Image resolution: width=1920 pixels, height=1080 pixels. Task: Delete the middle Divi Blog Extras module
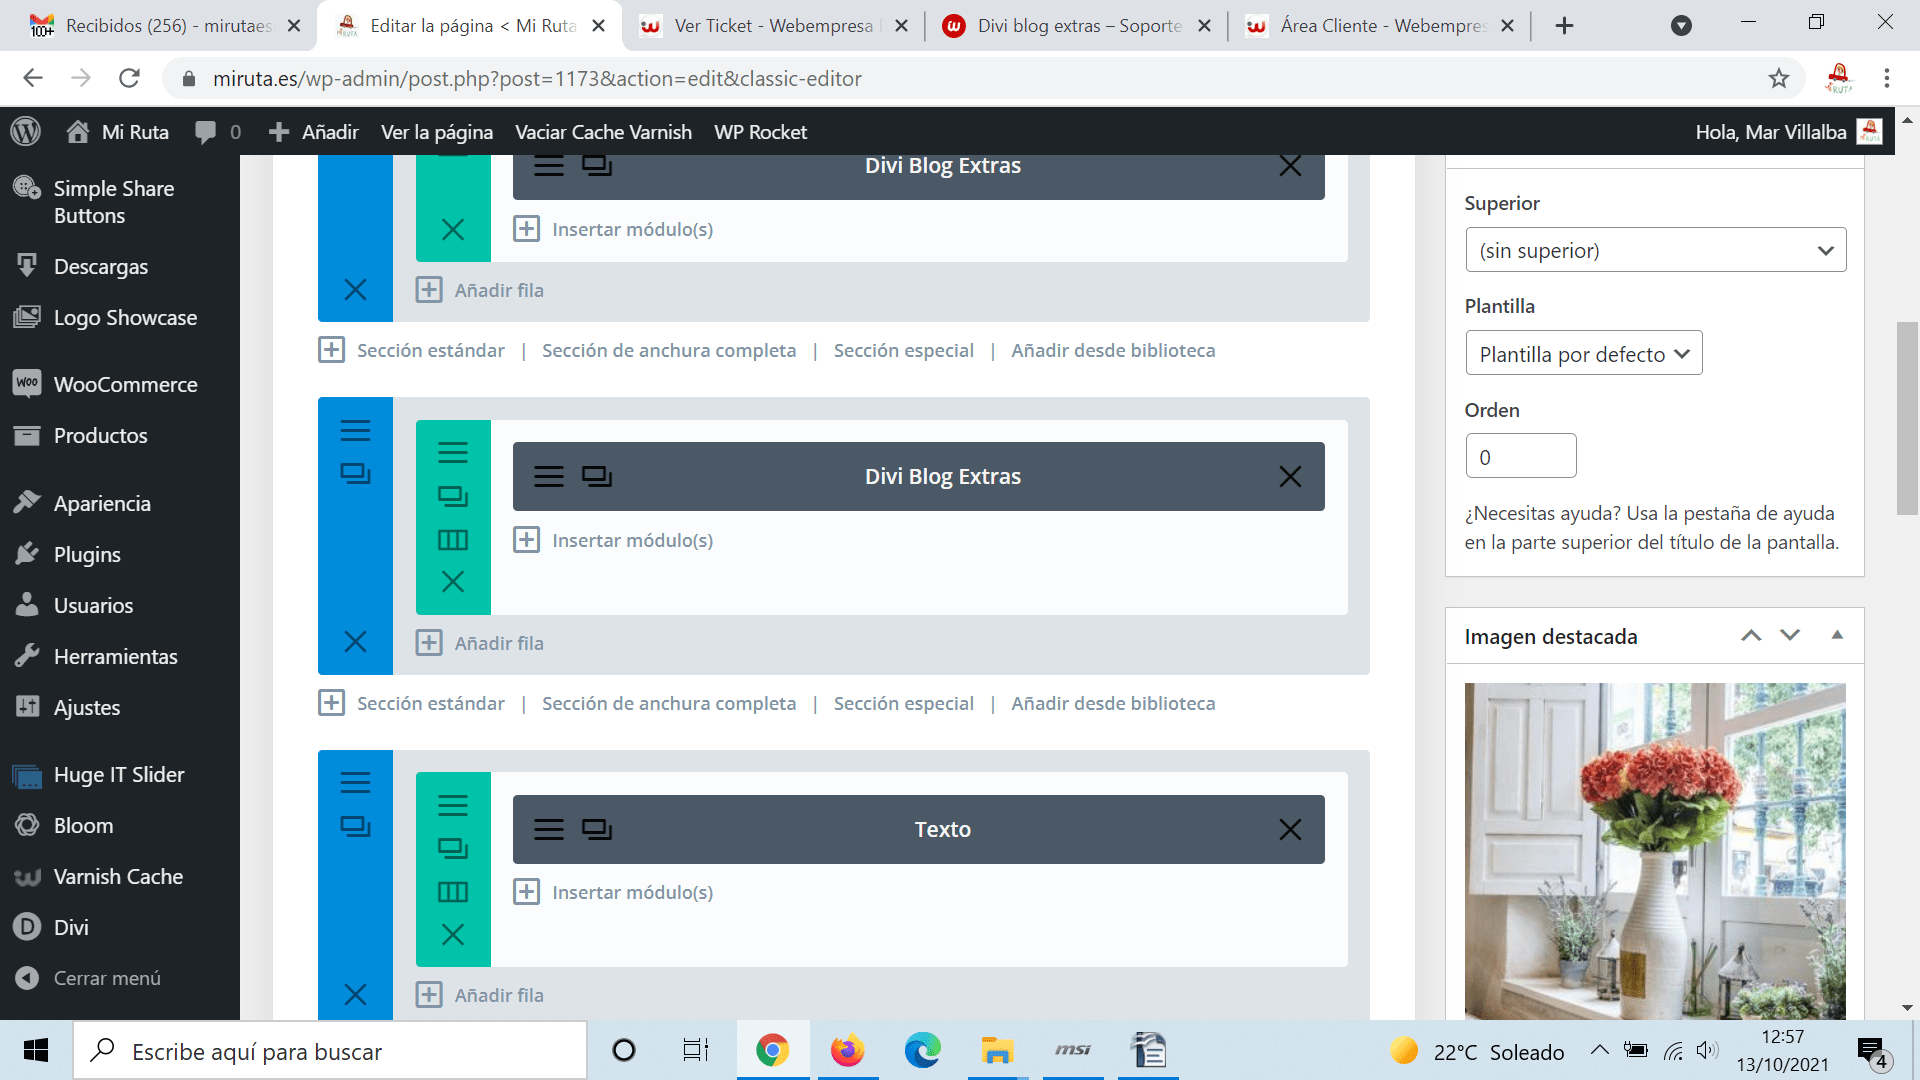tap(1290, 477)
